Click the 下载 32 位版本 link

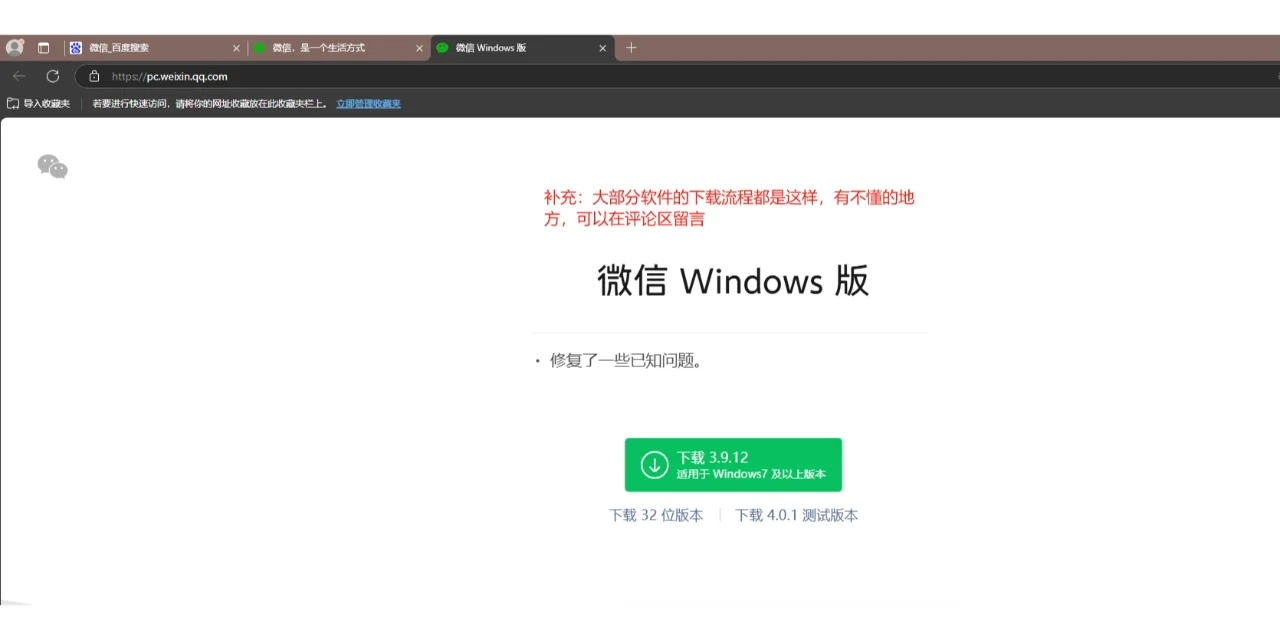pyautogui.click(x=655, y=515)
